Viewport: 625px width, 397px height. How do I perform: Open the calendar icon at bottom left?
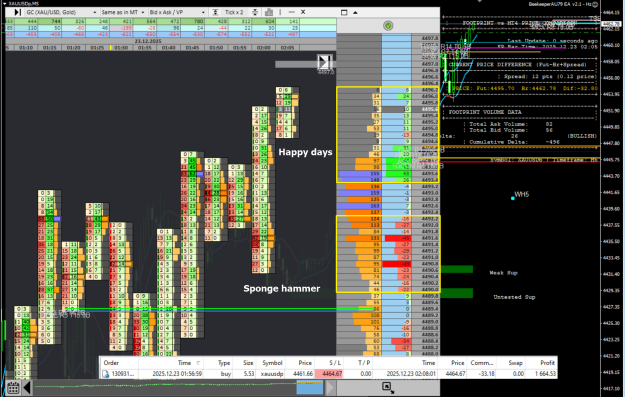[13, 387]
